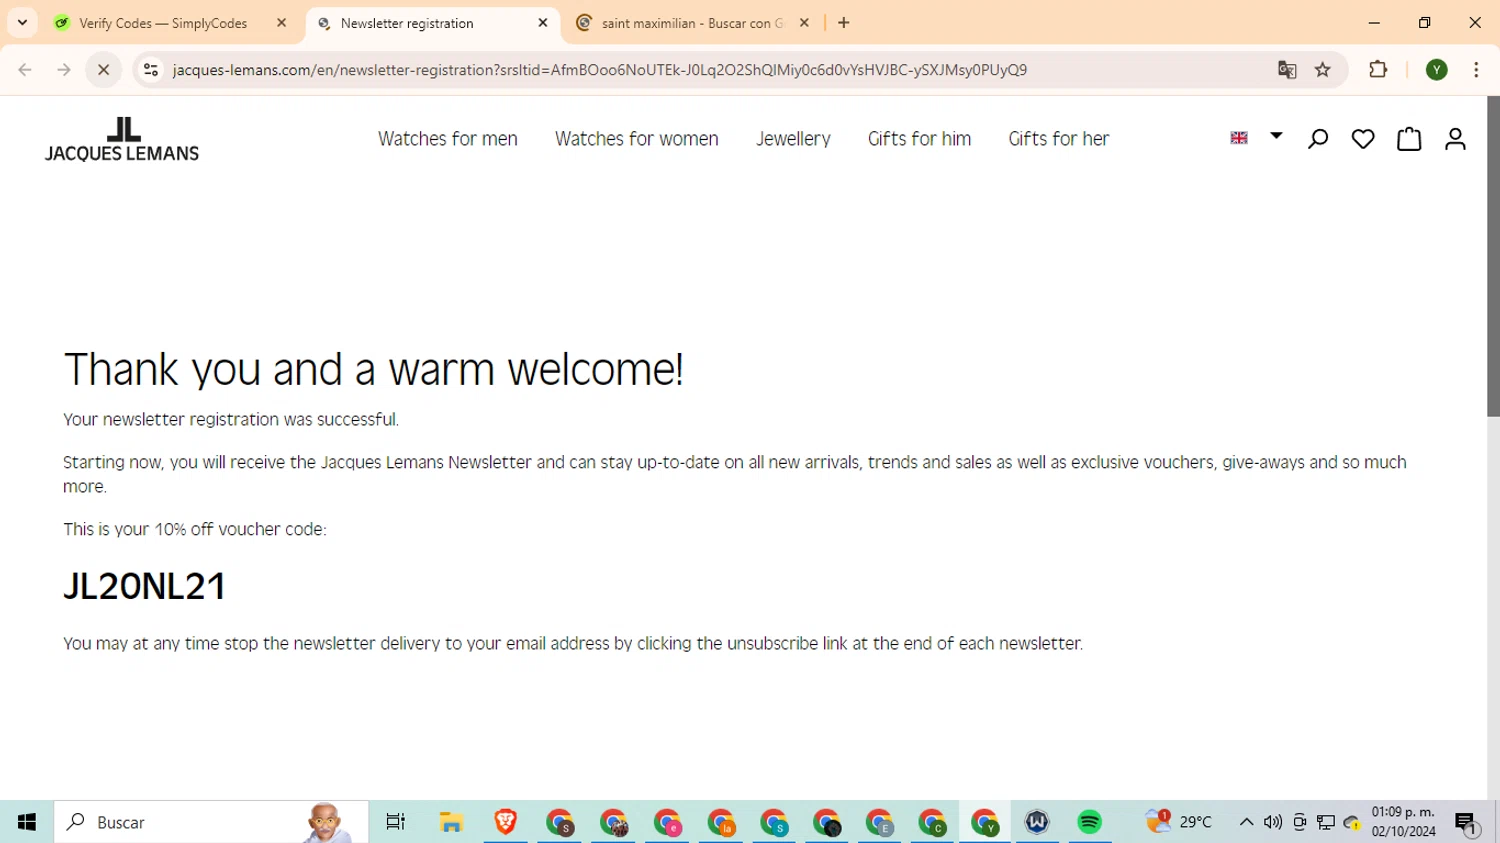Open Chrome three-dot menu
Viewport: 1500px width, 843px height.
click(1476, 70)
